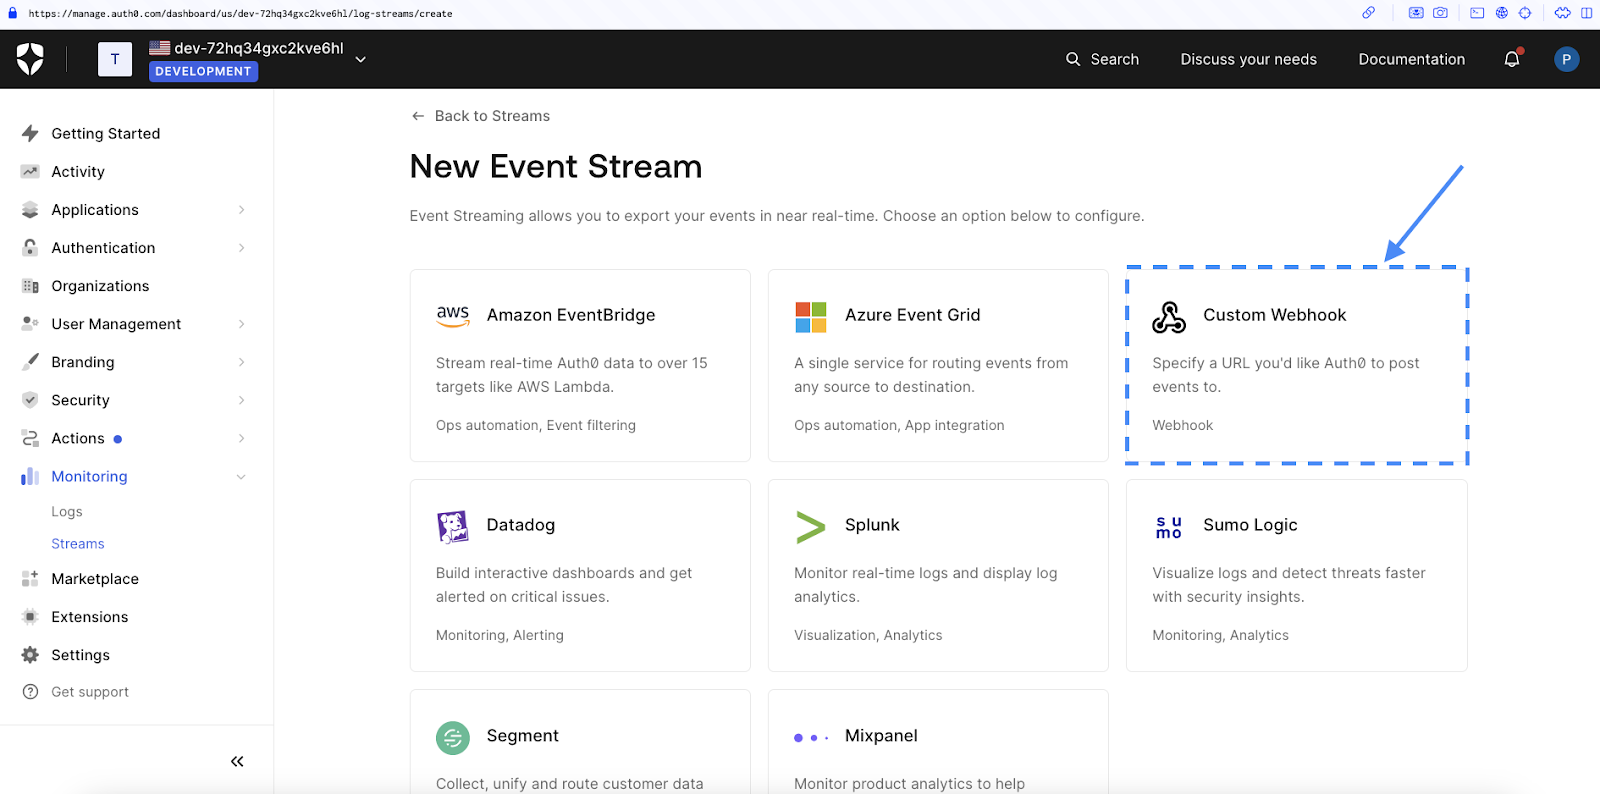
Task: Select the Segment stream card
Action: coord(580,741)
